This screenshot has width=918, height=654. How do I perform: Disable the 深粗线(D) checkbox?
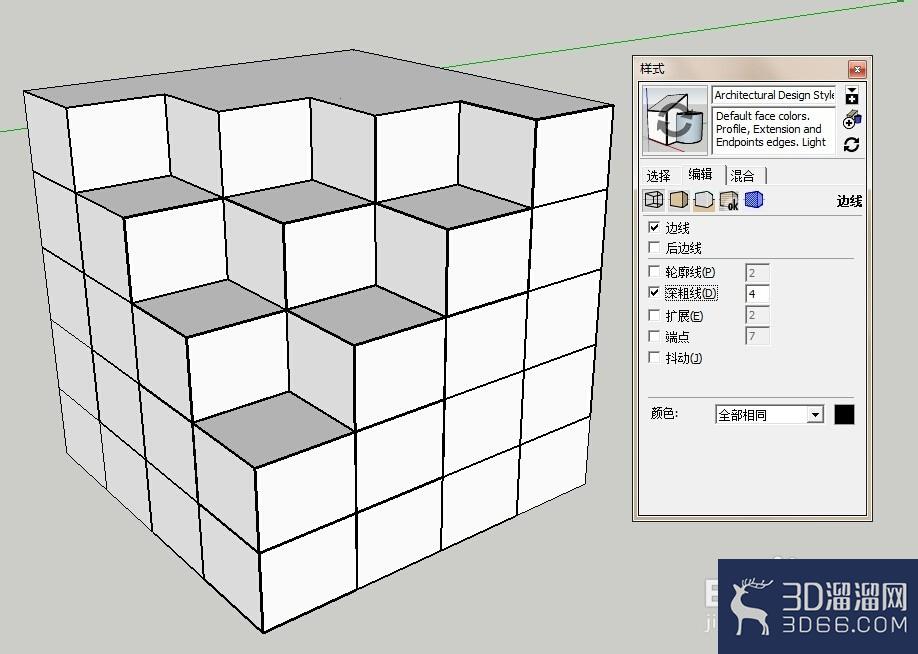[x=655, y=292]
